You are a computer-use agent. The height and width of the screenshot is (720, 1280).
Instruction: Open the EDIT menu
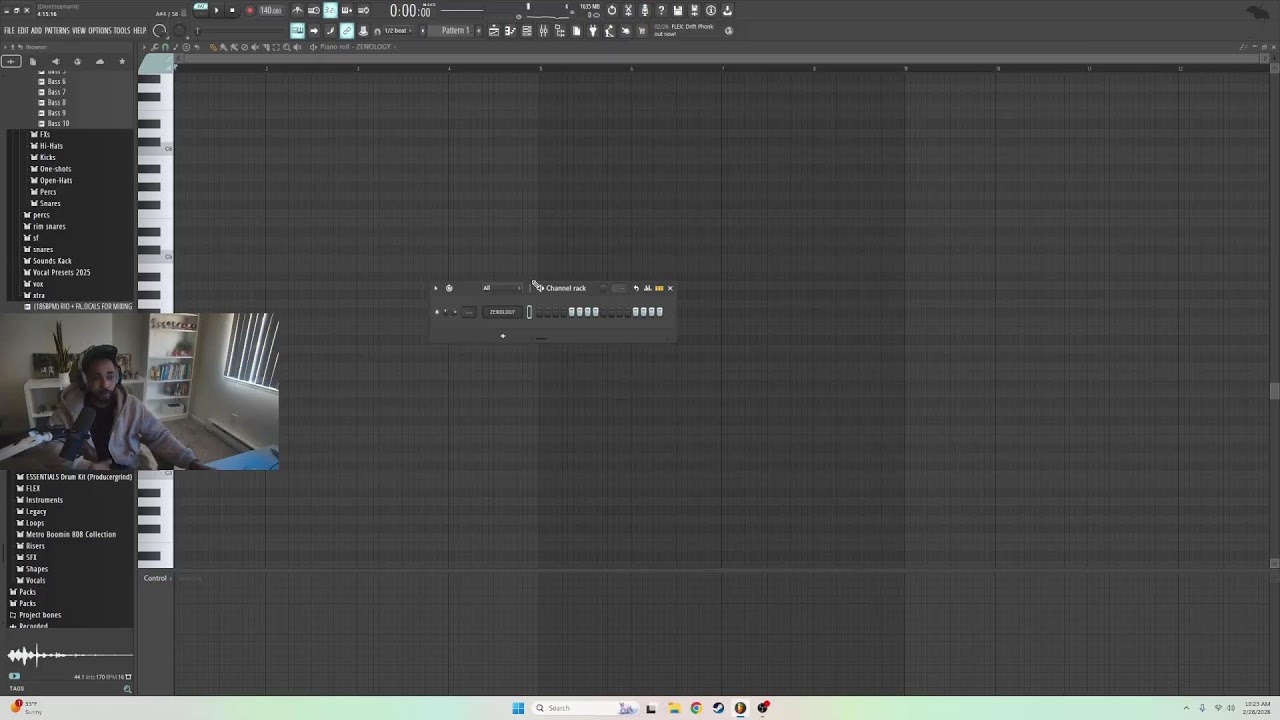23,31
